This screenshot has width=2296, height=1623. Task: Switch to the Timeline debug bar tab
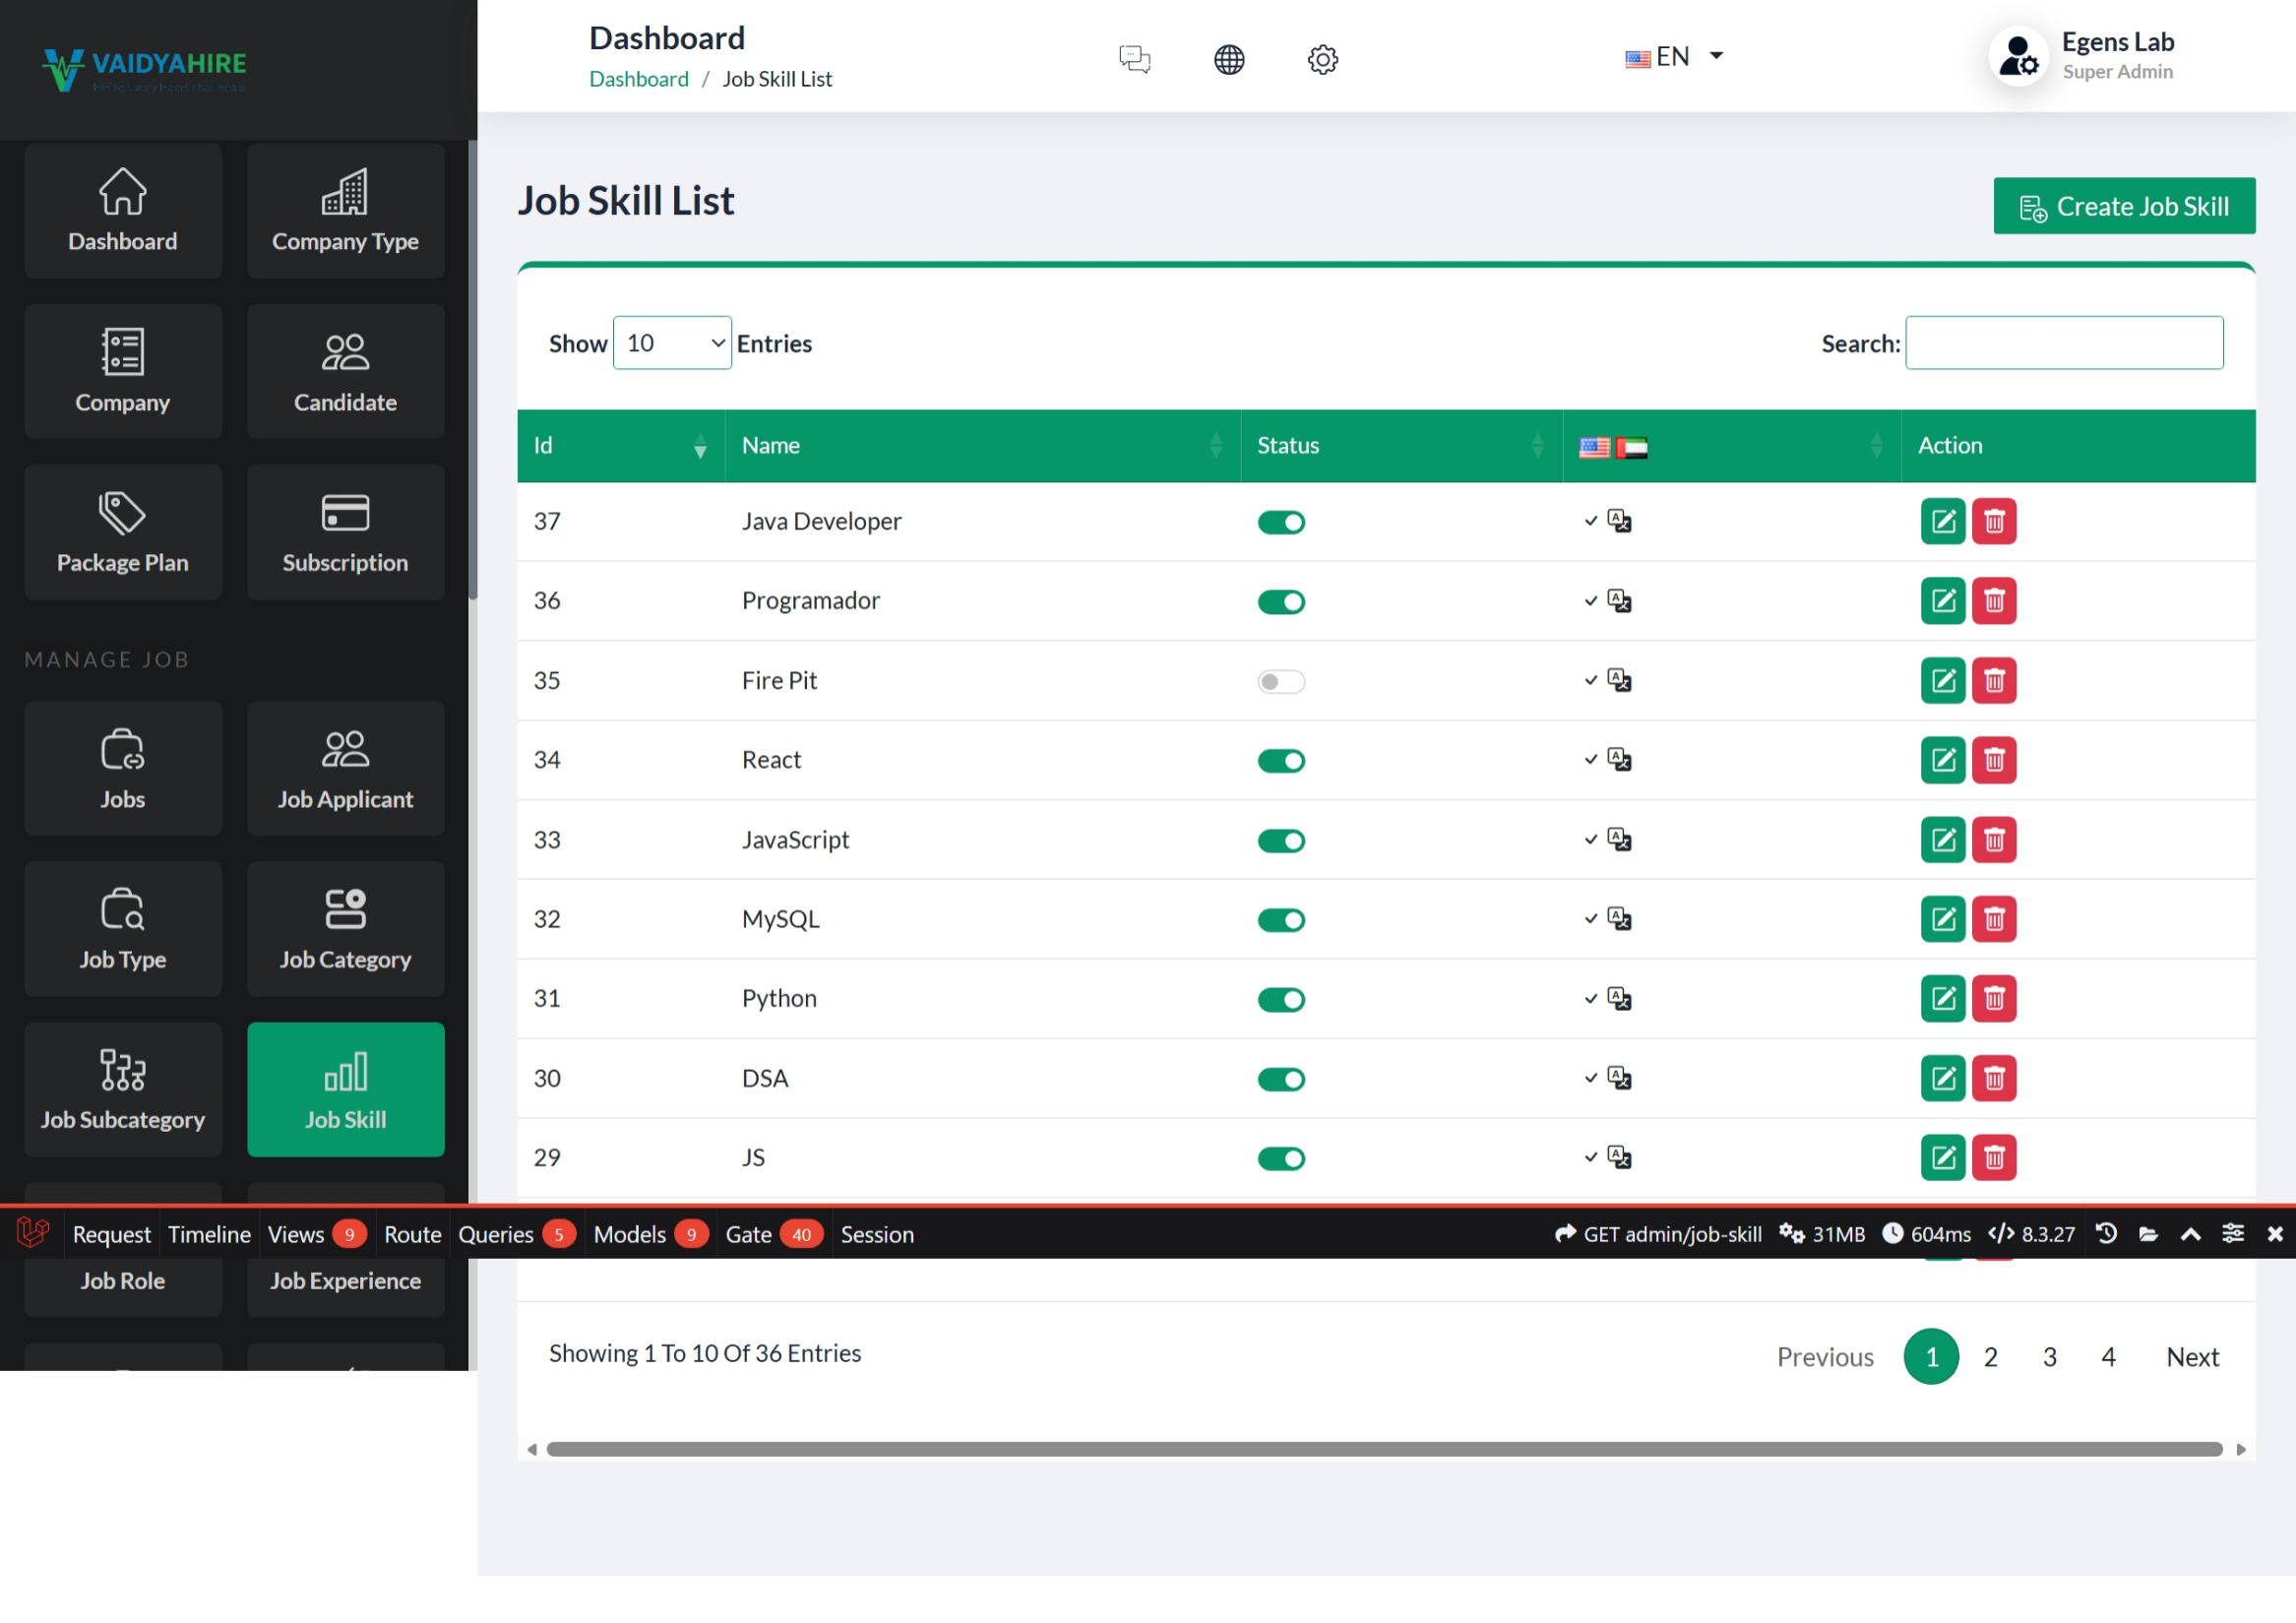[x=209, y=1234]
